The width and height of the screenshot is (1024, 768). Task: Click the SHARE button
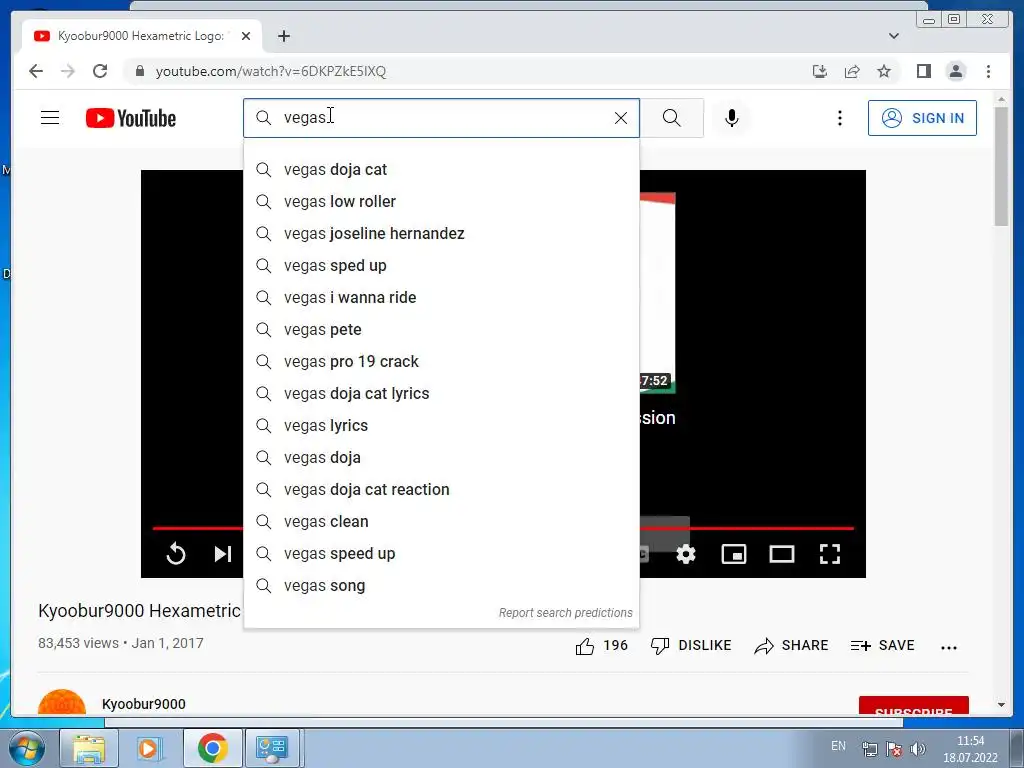pyautogui.click(x=791, y=646)
